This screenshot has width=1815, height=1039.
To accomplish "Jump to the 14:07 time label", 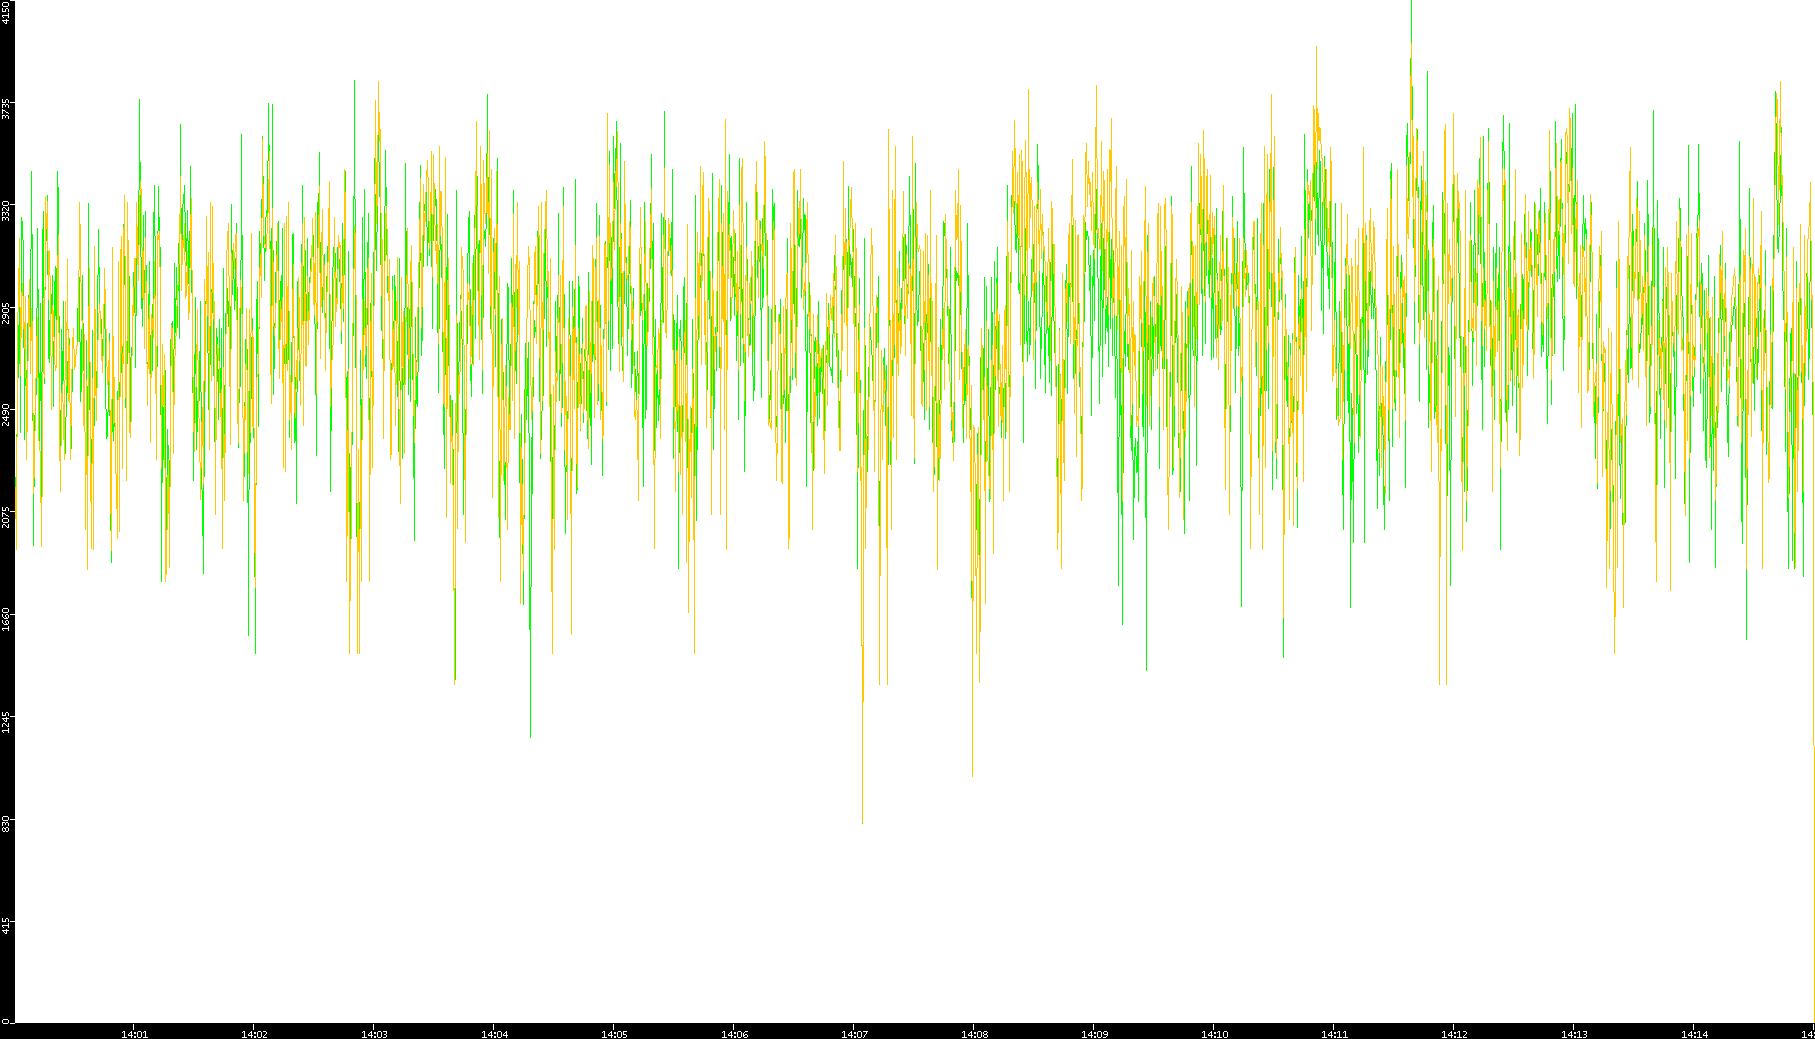I will tap(854, 1034).
